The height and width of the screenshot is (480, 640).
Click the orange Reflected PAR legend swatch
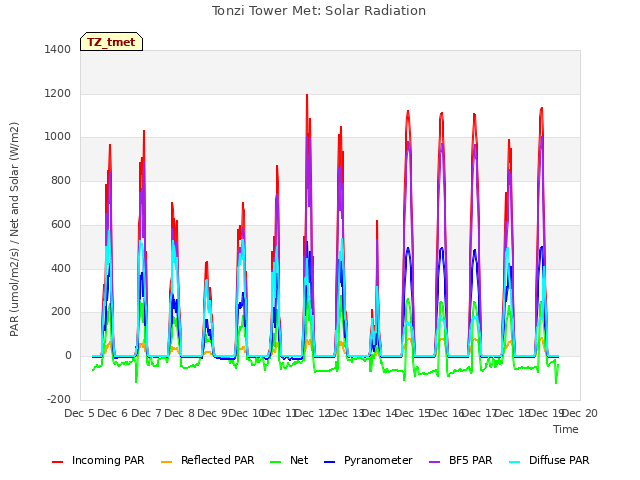pos(167,462)
